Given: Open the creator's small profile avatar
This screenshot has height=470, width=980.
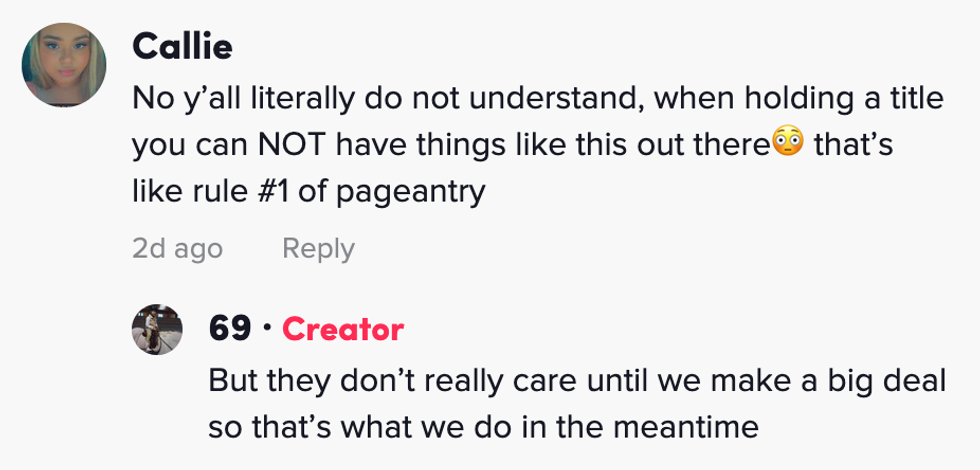Looking at the screenshot, I should click(157, 330).
